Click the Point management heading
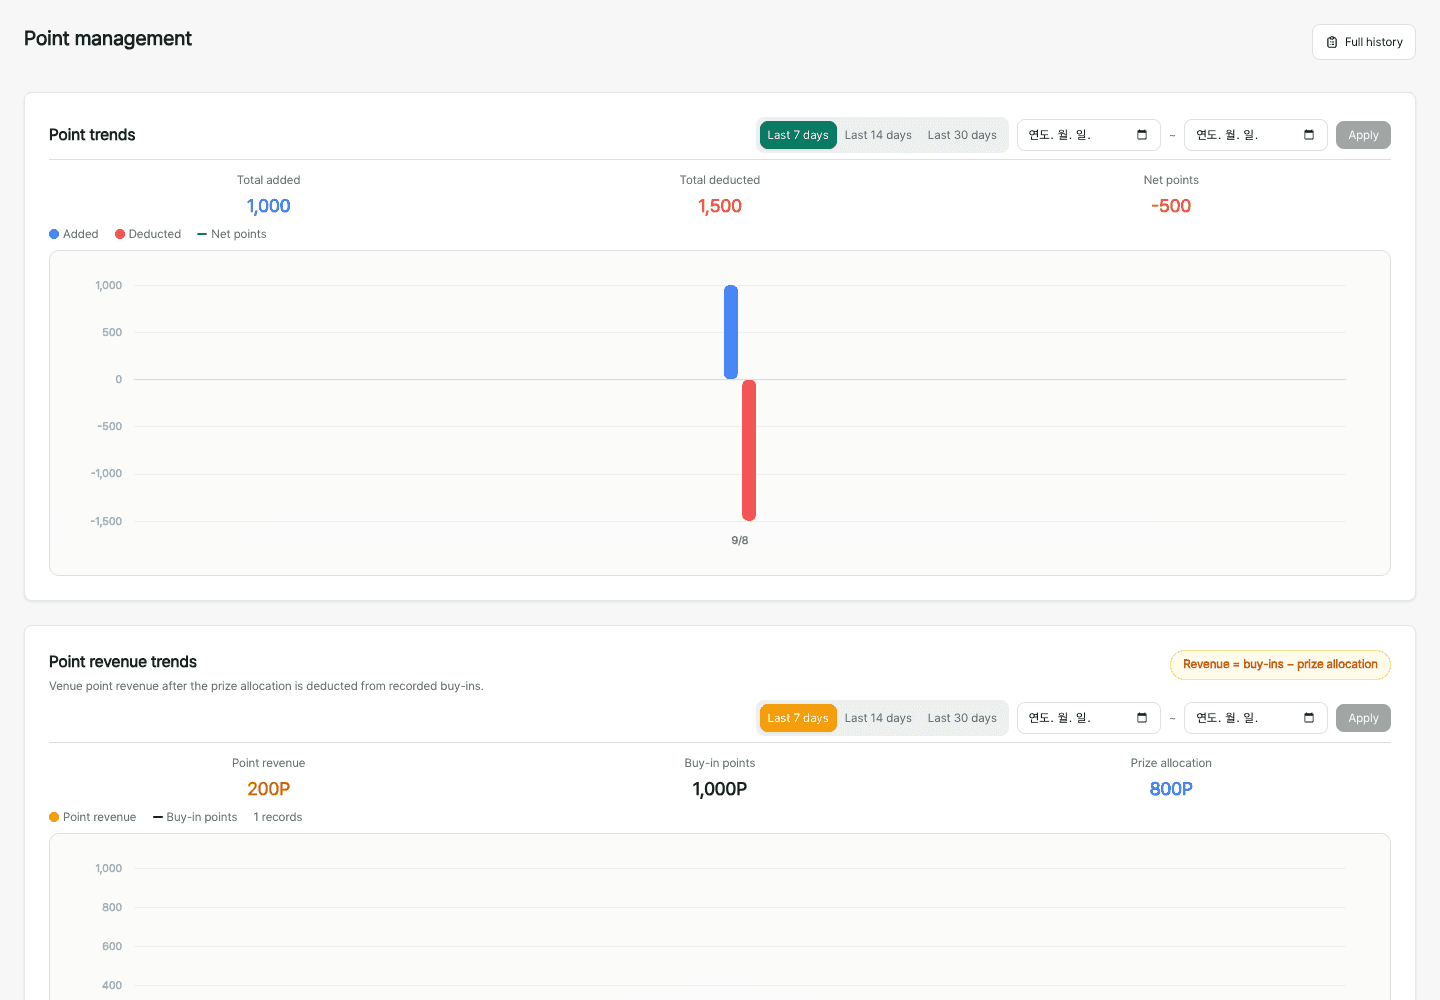 (x=108, y=39)
